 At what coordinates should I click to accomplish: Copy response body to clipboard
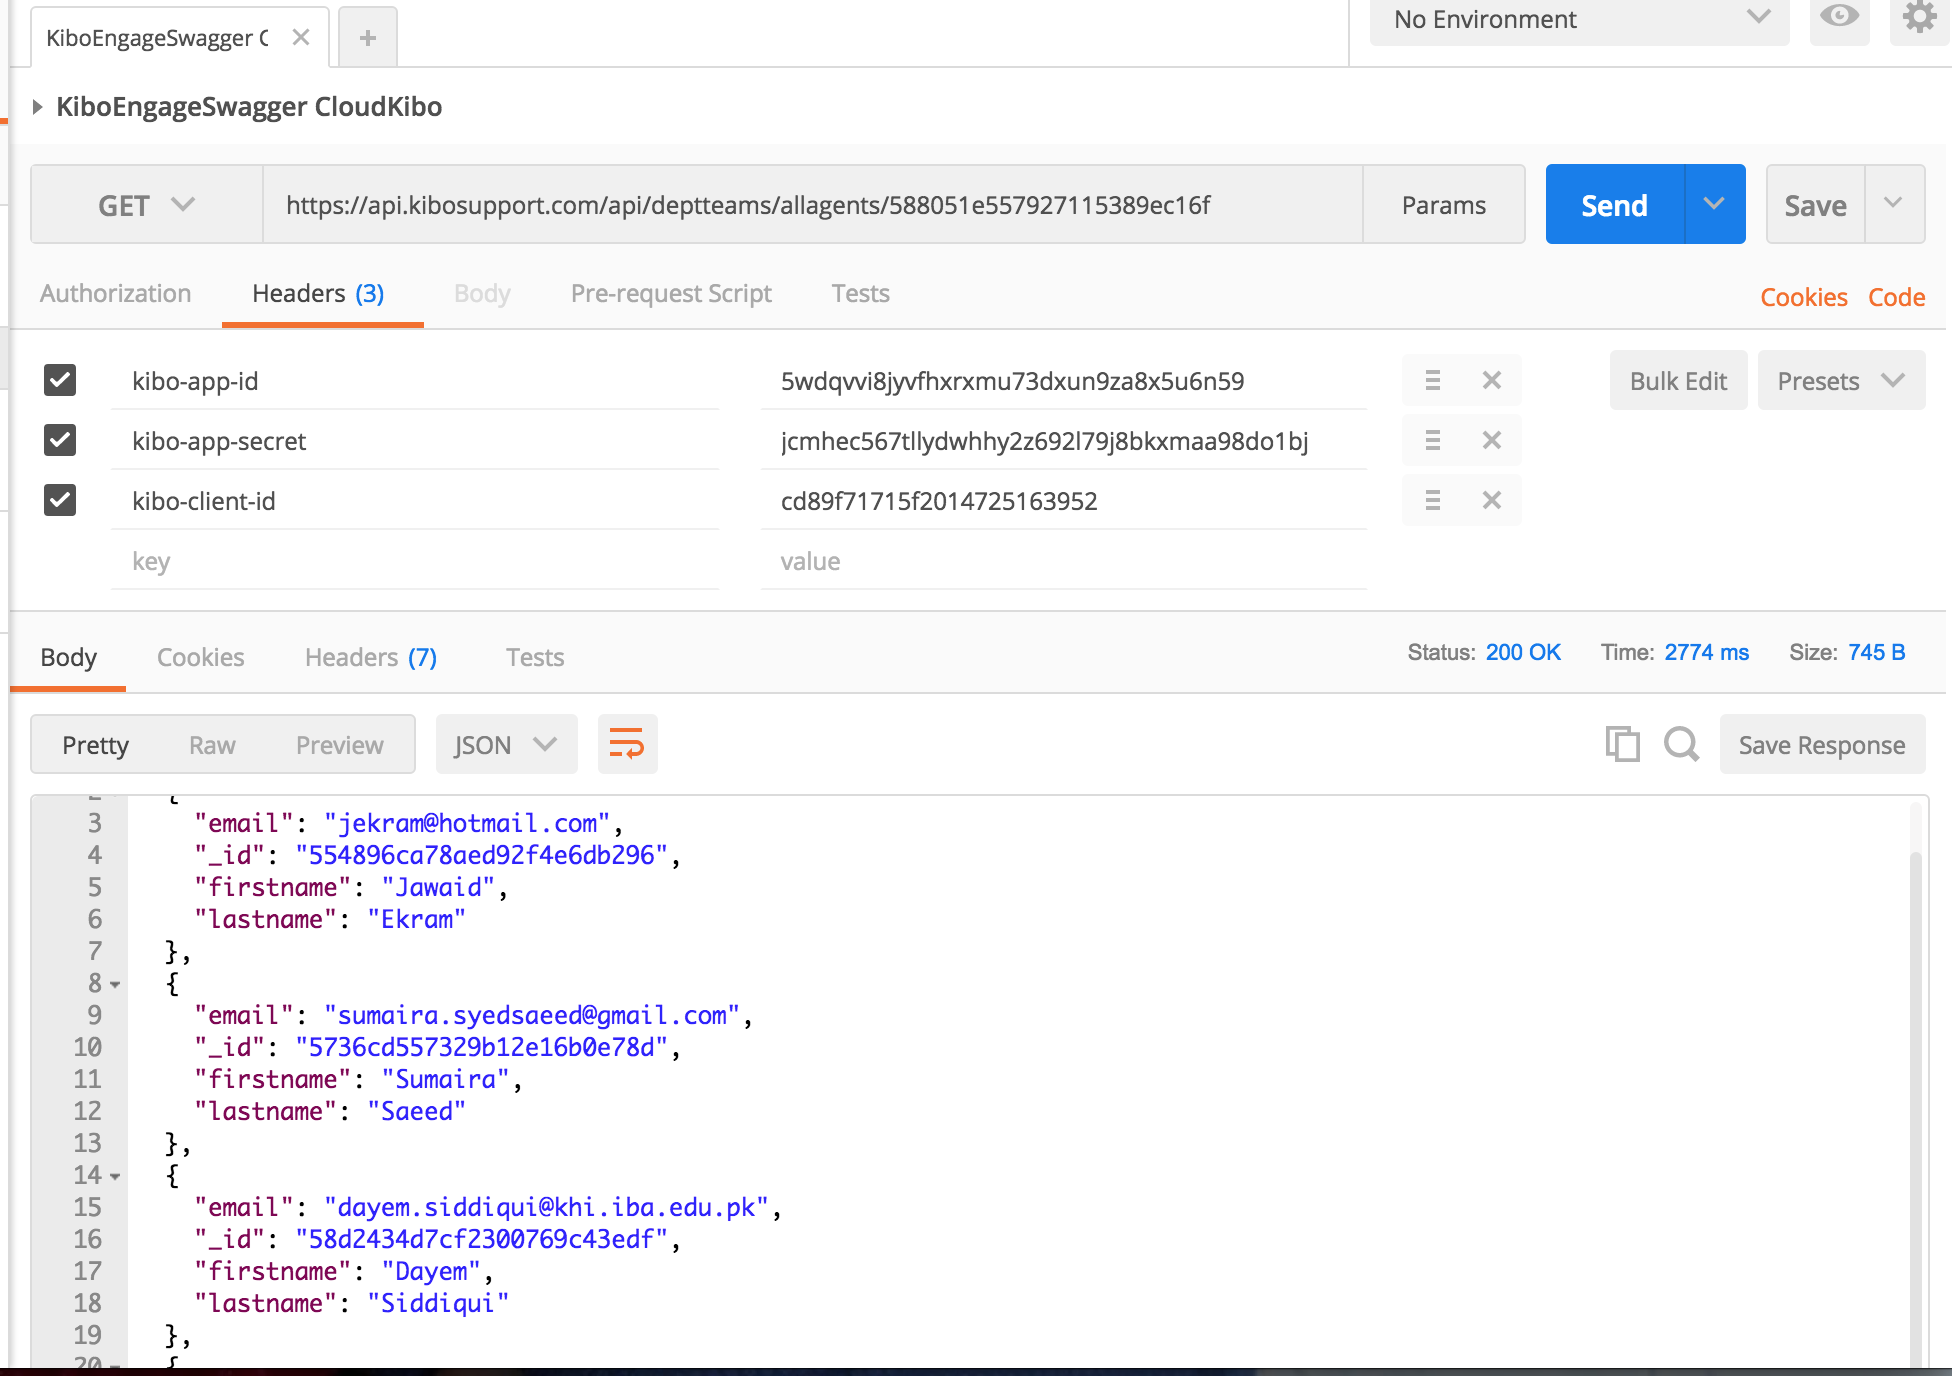coord(1622,744)
